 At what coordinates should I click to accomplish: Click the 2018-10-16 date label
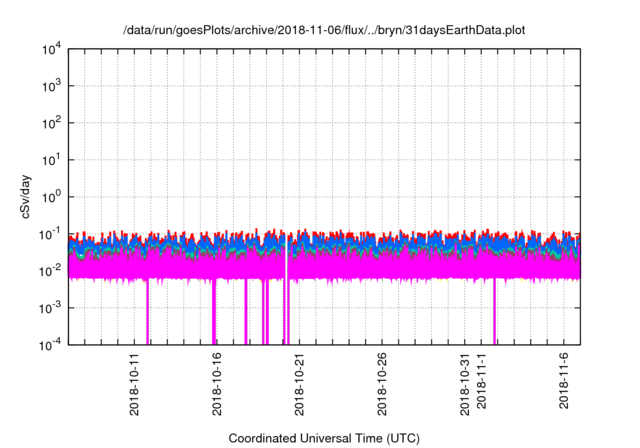point(217,384)
